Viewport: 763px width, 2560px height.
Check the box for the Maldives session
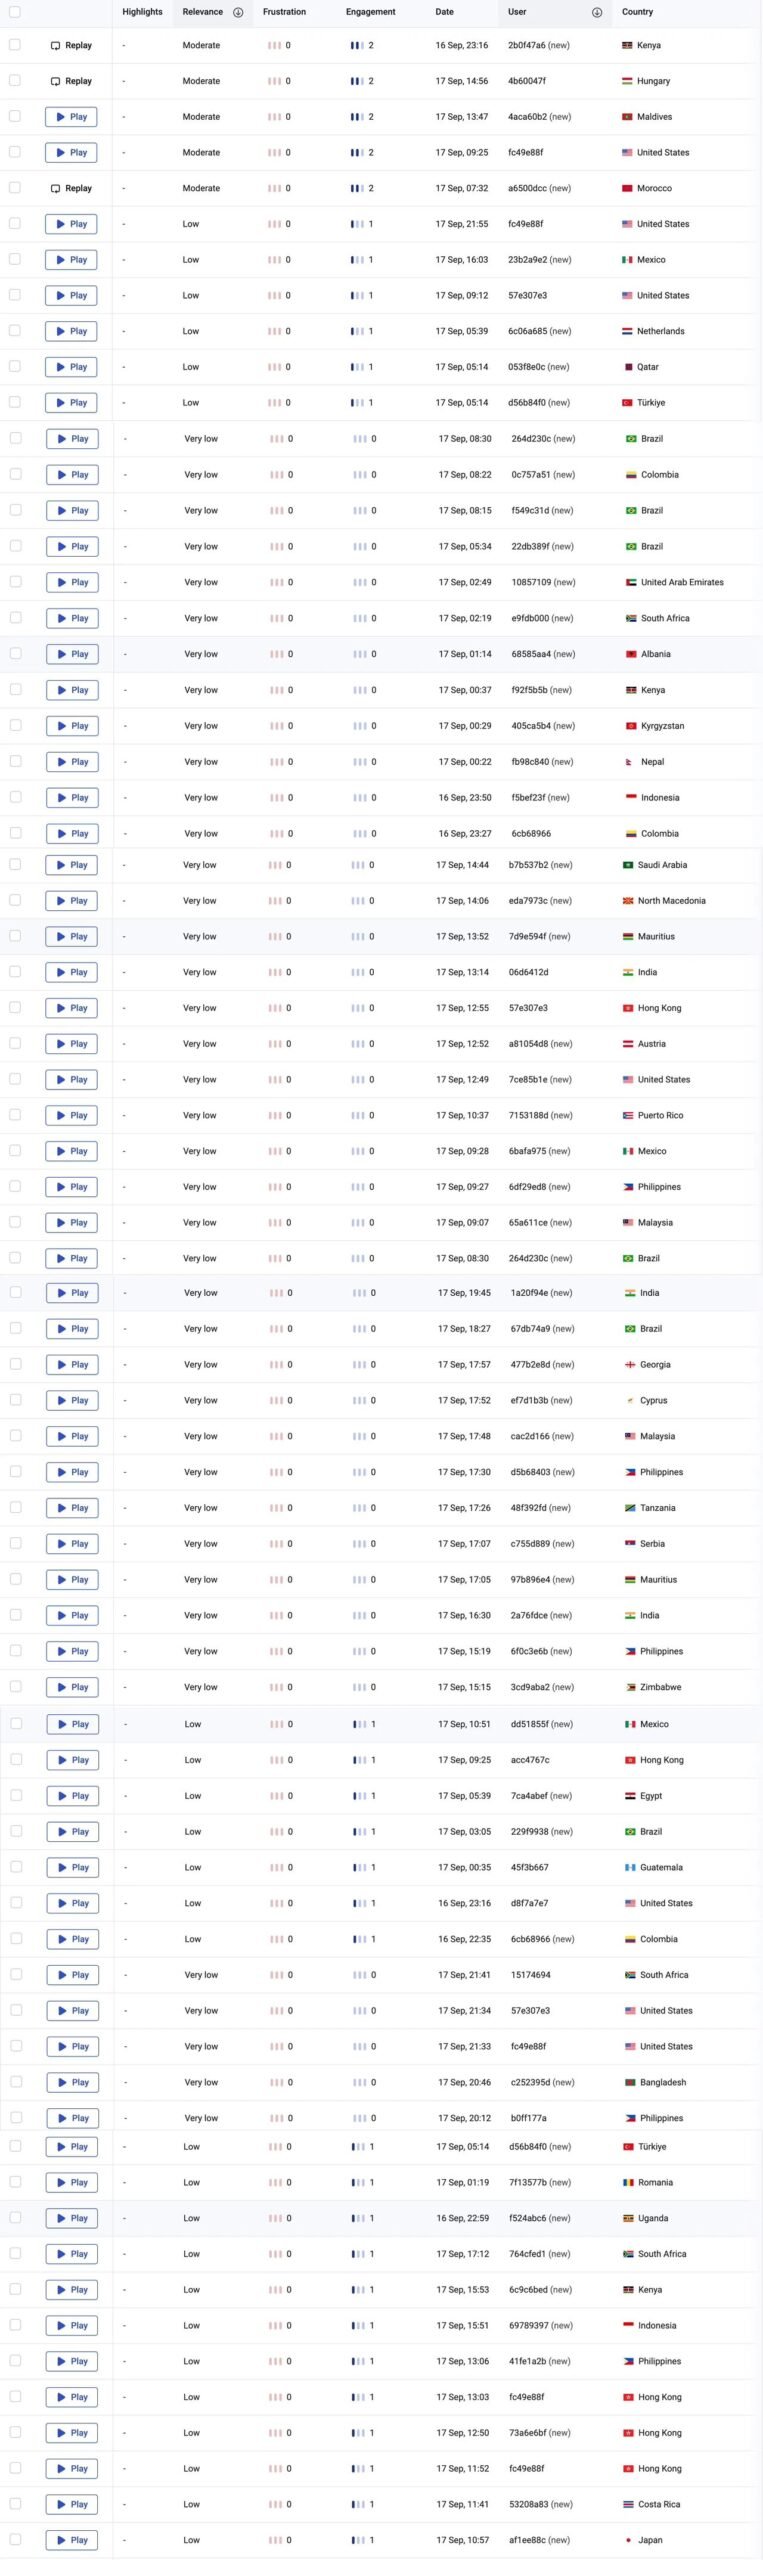[14, 116]
